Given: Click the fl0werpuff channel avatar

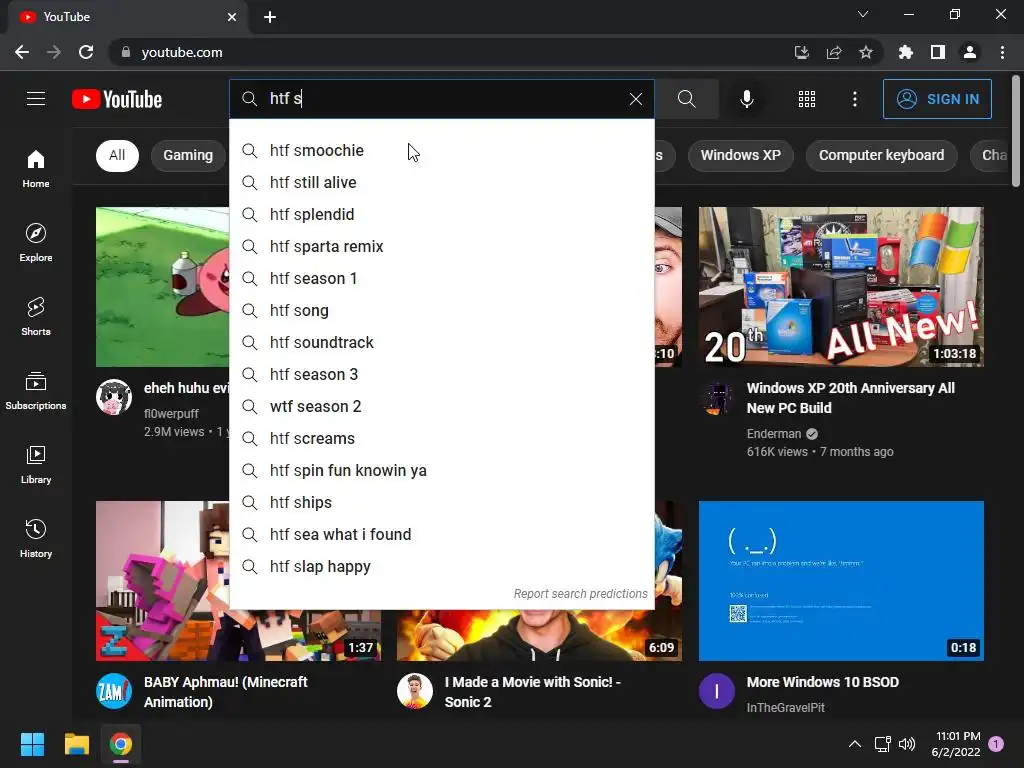Looking at the screenshot, I should pyautogui.click(x=114, y=397).
